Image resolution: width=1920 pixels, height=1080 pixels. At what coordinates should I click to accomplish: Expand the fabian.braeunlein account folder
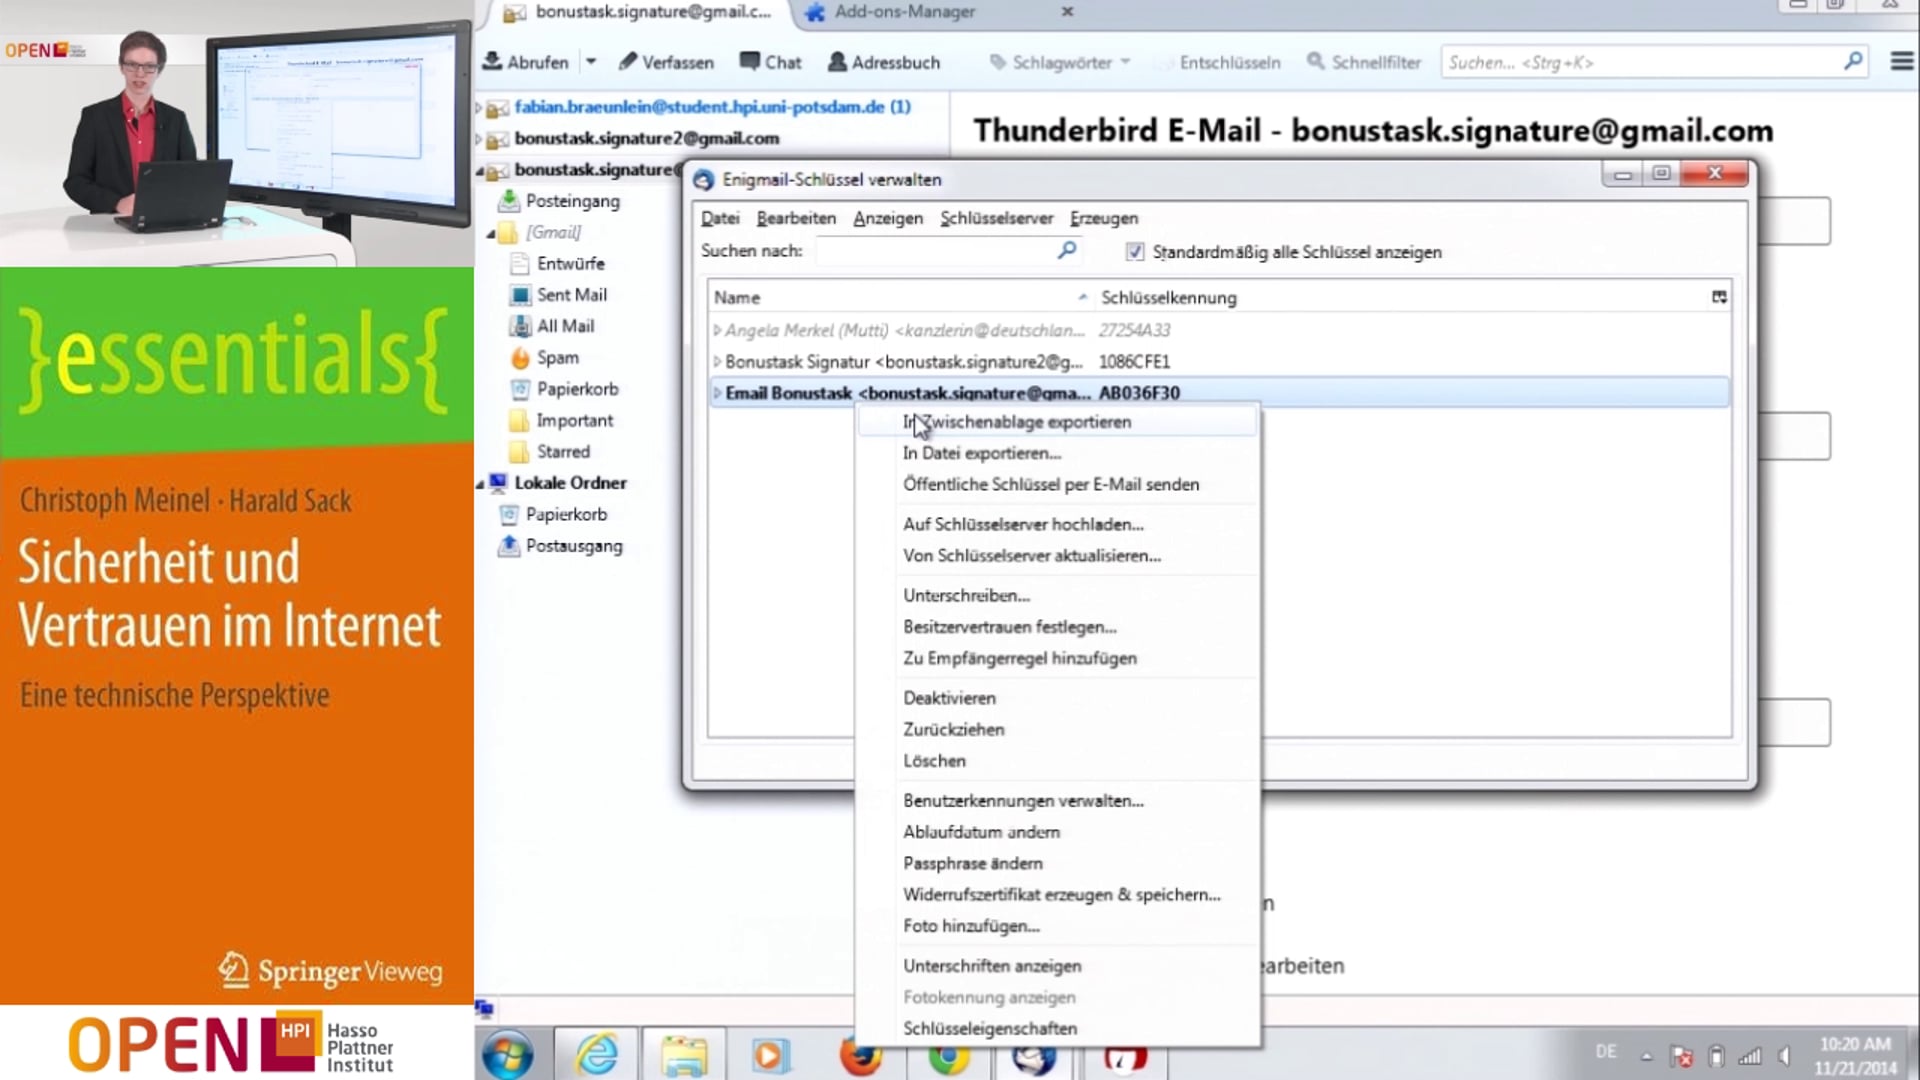pyautogui.click(x=479, y=107)
